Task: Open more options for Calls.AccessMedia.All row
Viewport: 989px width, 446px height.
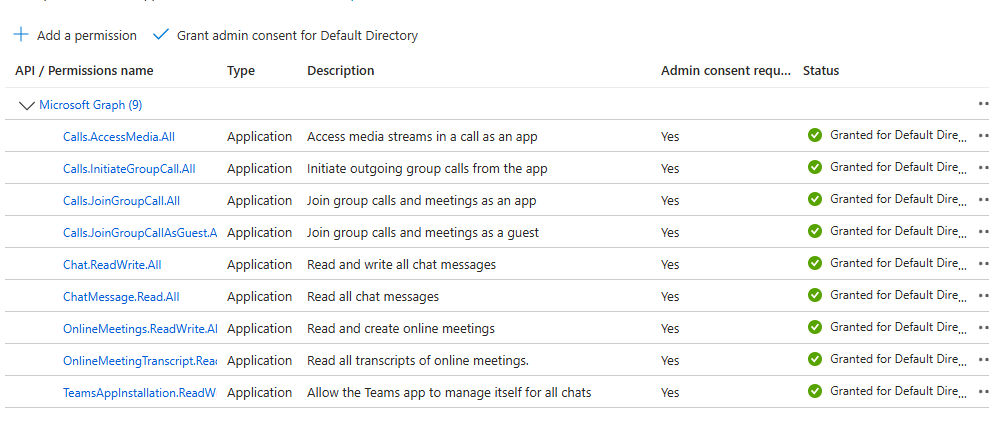Action: (x=983, y=136)
